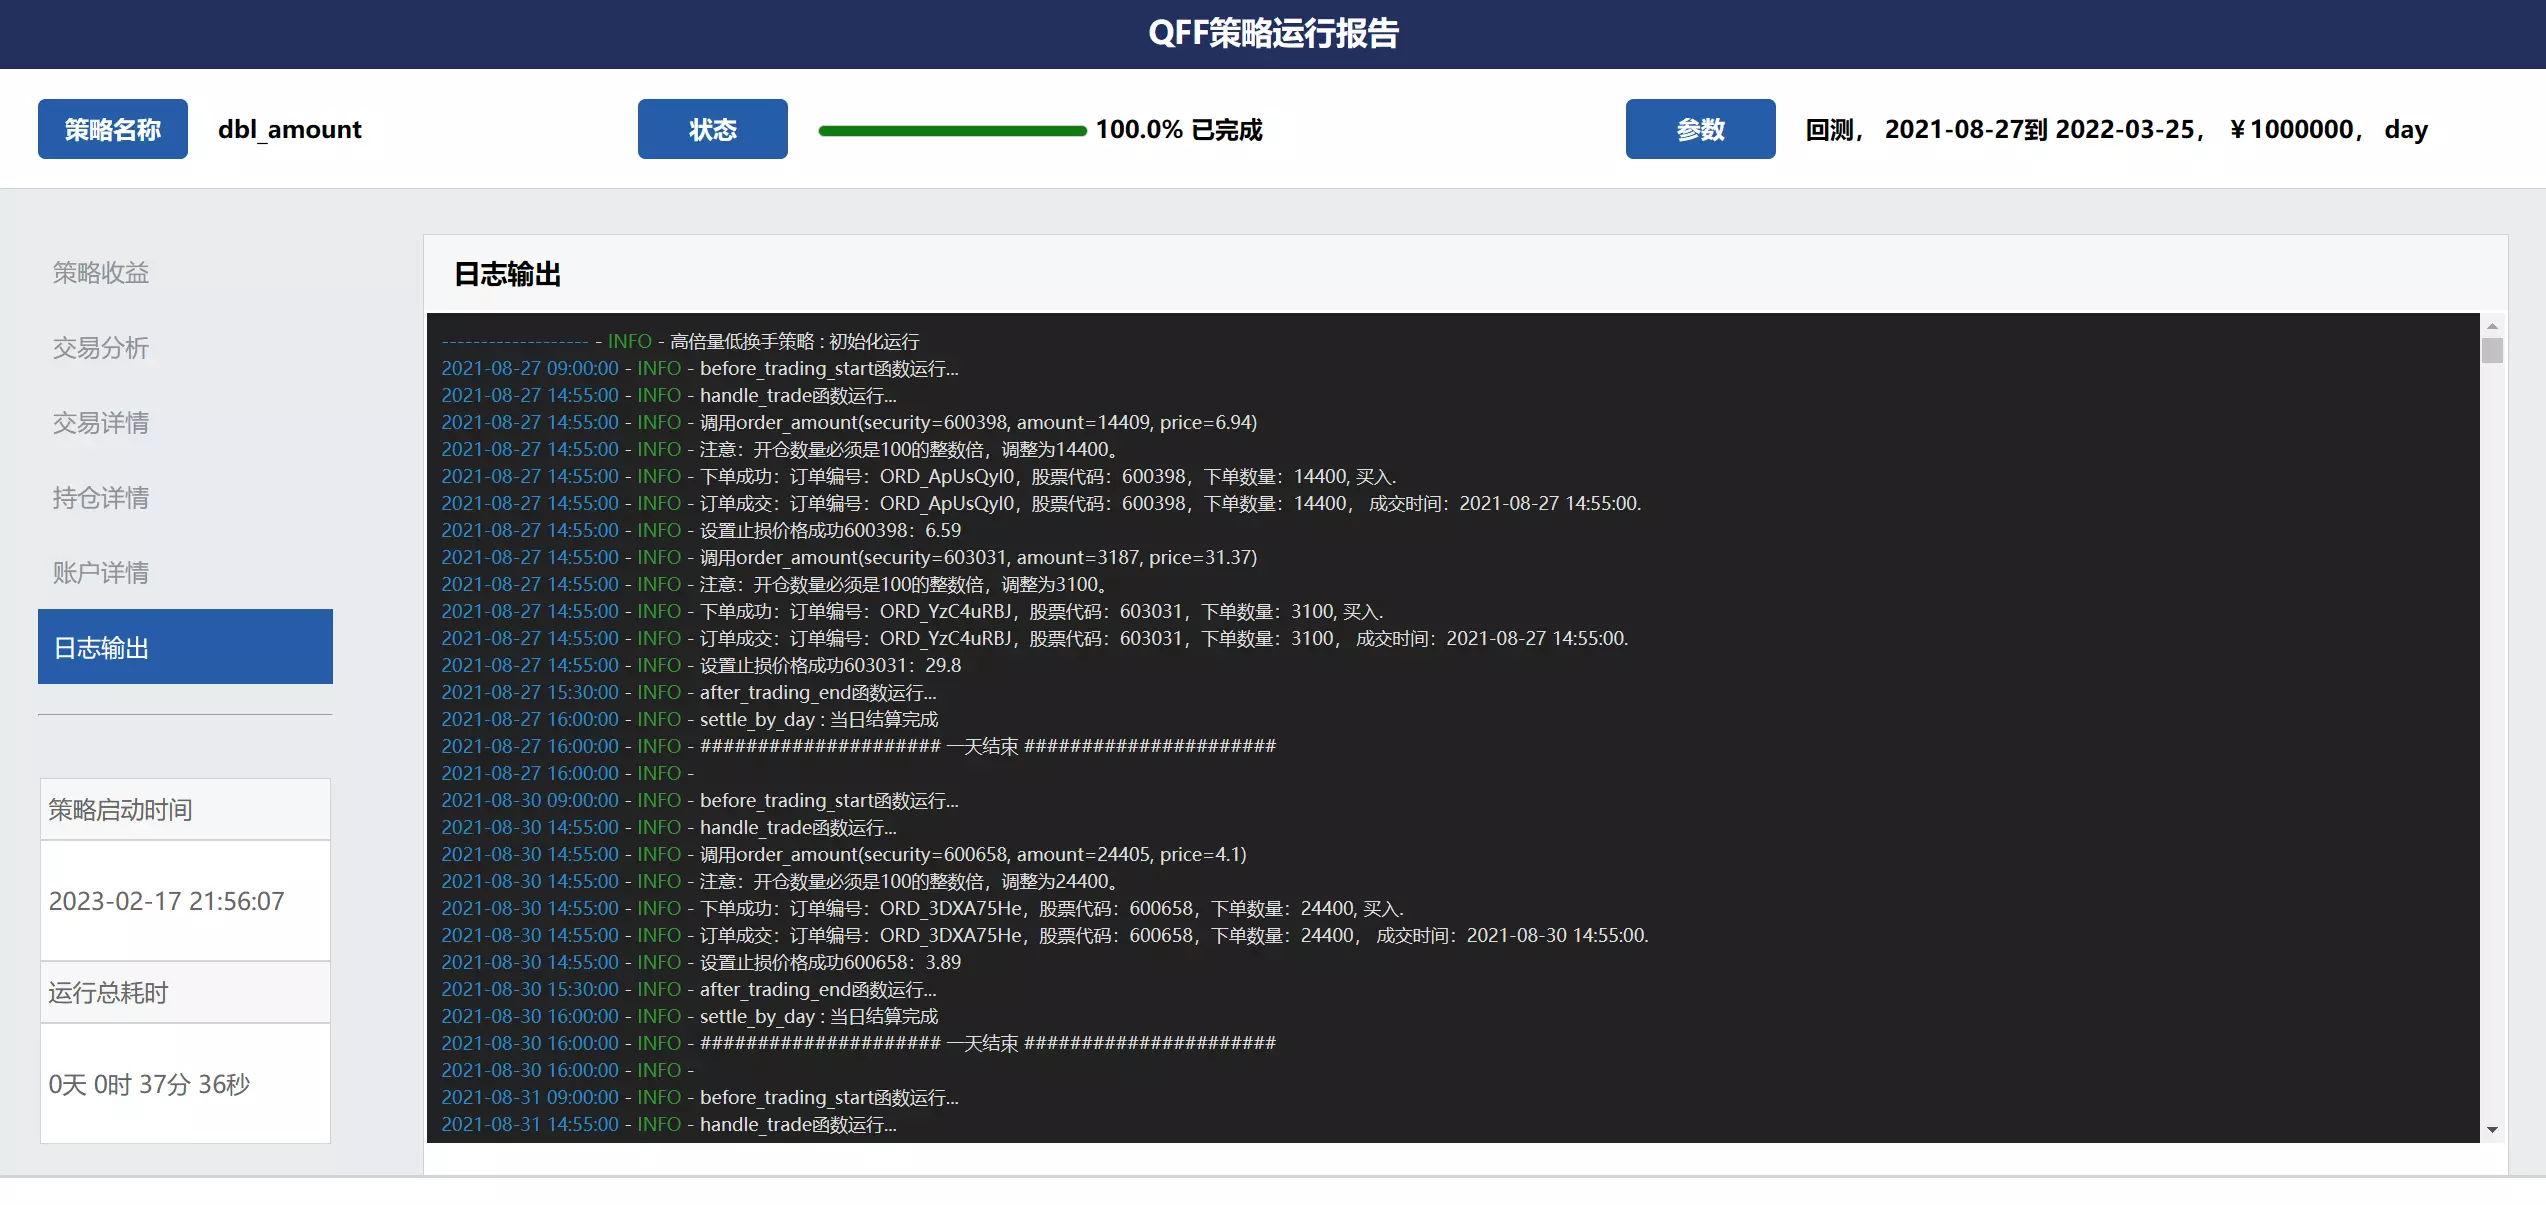
Task: Click the strategy name dbl_amount
Action: tap(290, 129)
